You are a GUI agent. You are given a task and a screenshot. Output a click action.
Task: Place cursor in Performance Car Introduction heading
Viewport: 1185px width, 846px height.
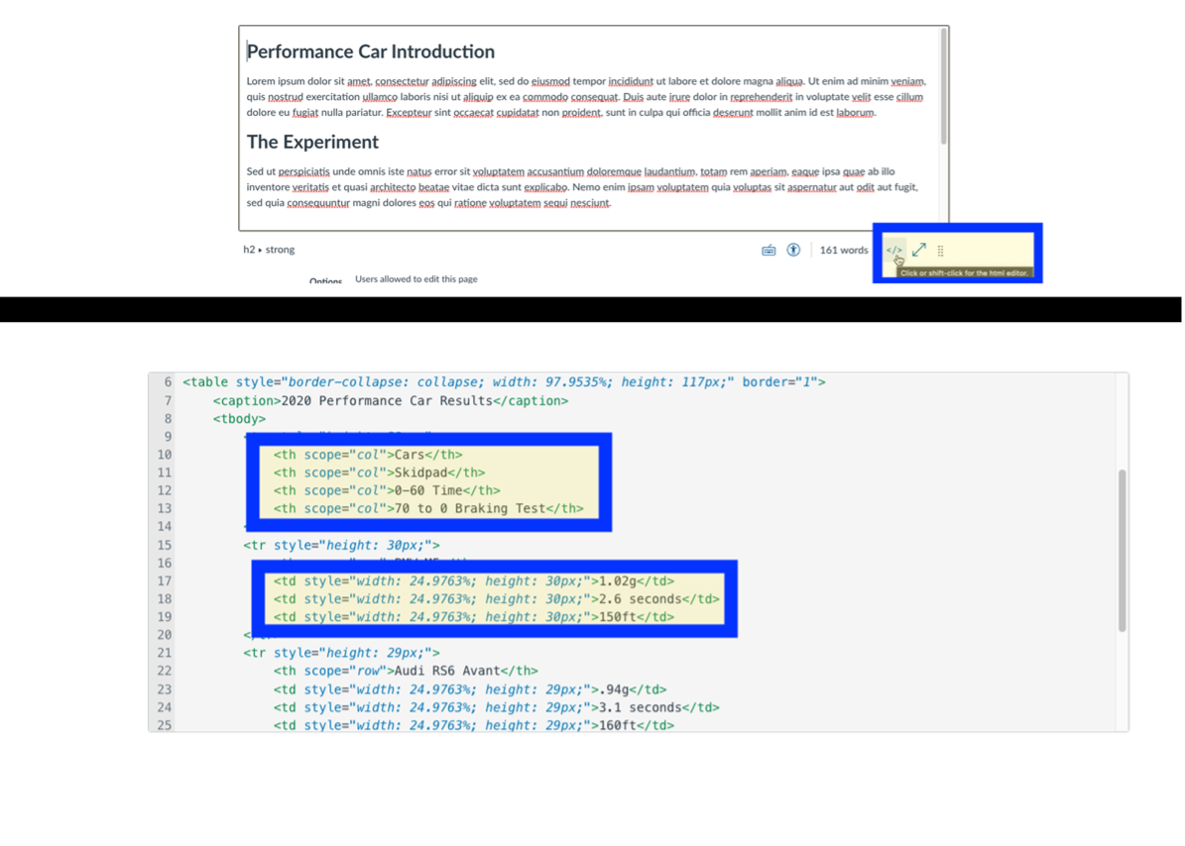point(371,51)
